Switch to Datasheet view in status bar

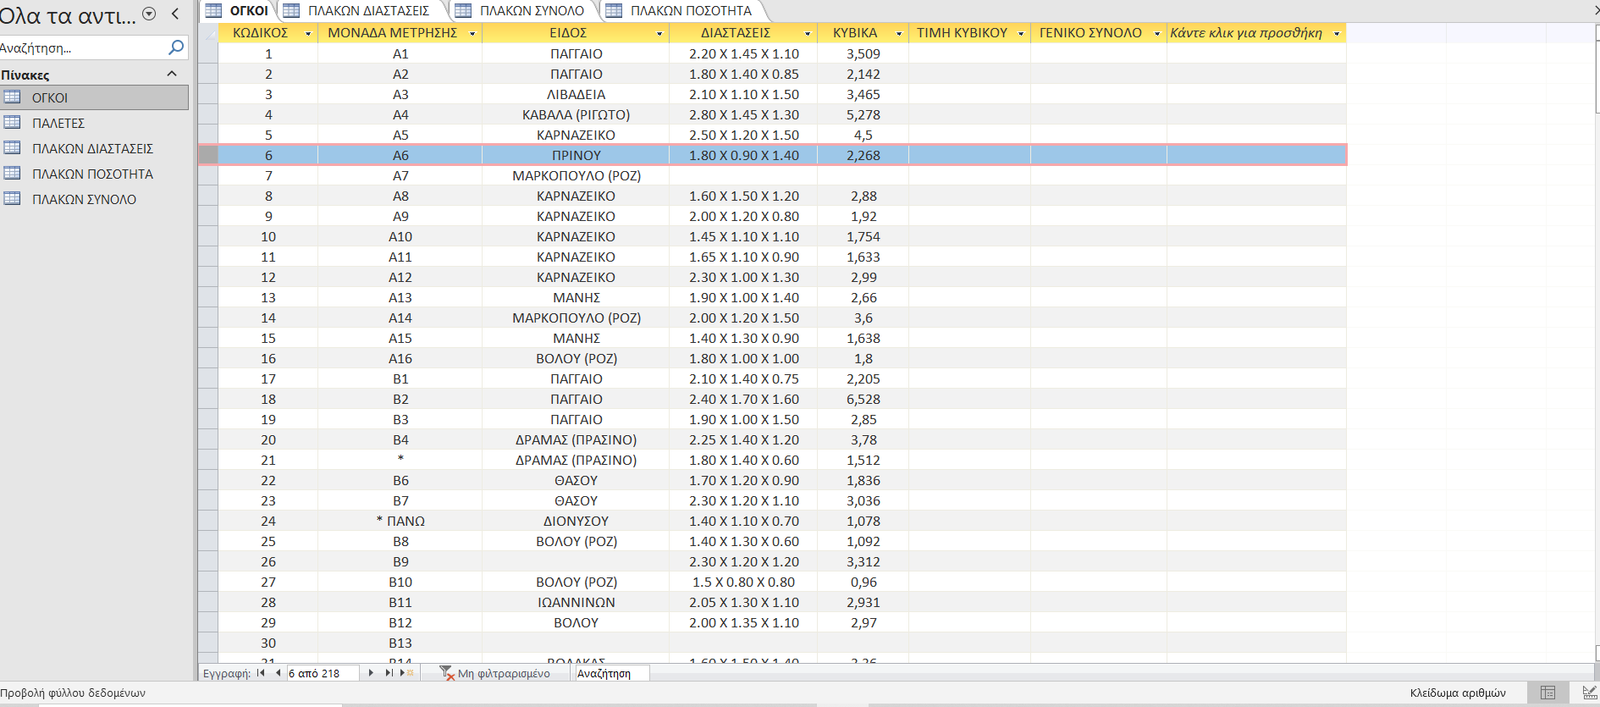pyautogui.click(x=1548, y=693)
